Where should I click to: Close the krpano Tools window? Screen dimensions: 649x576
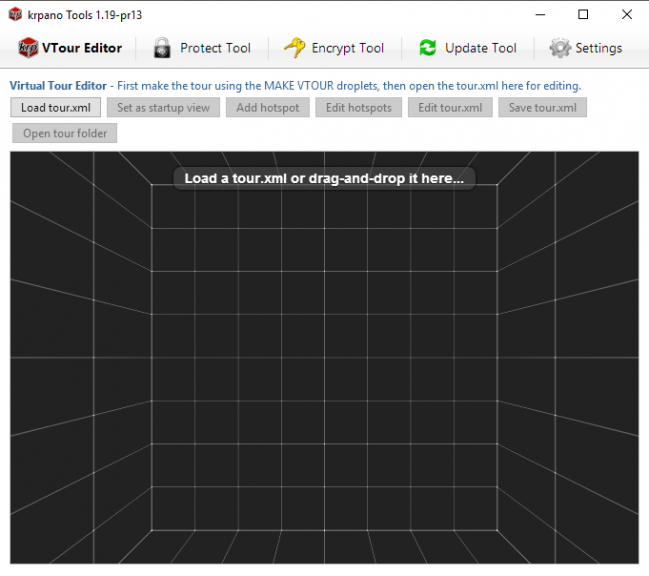(x=627, y=14)
